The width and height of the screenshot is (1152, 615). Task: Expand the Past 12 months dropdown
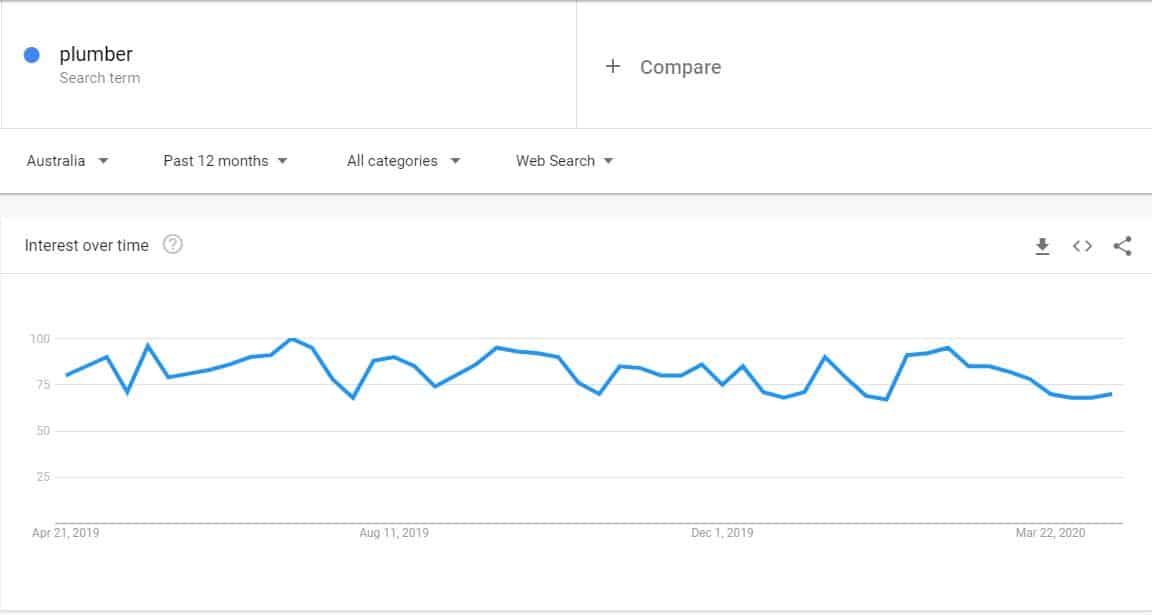point(225,161)
